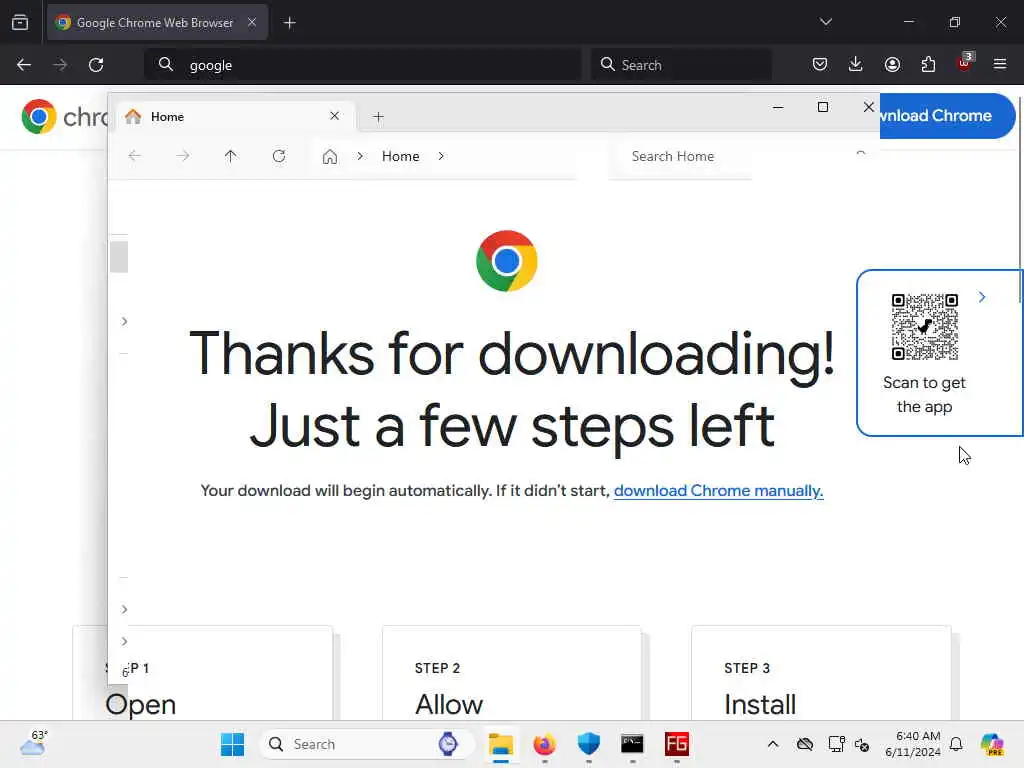The image size is (1024, 768).
Task: Select the Home tab in File Explorer
Action: click(x=237, y=117)
